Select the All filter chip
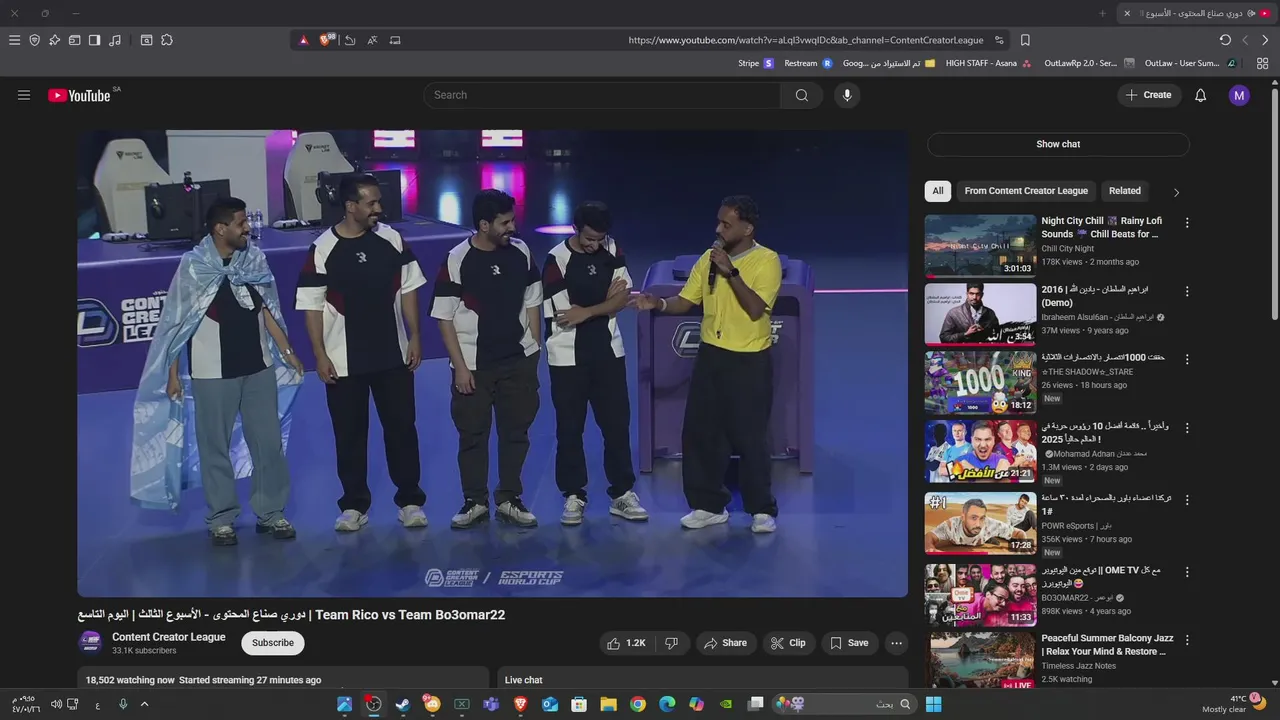The image size is (1280, 720). pyautogui.click(x=938, y=191)
